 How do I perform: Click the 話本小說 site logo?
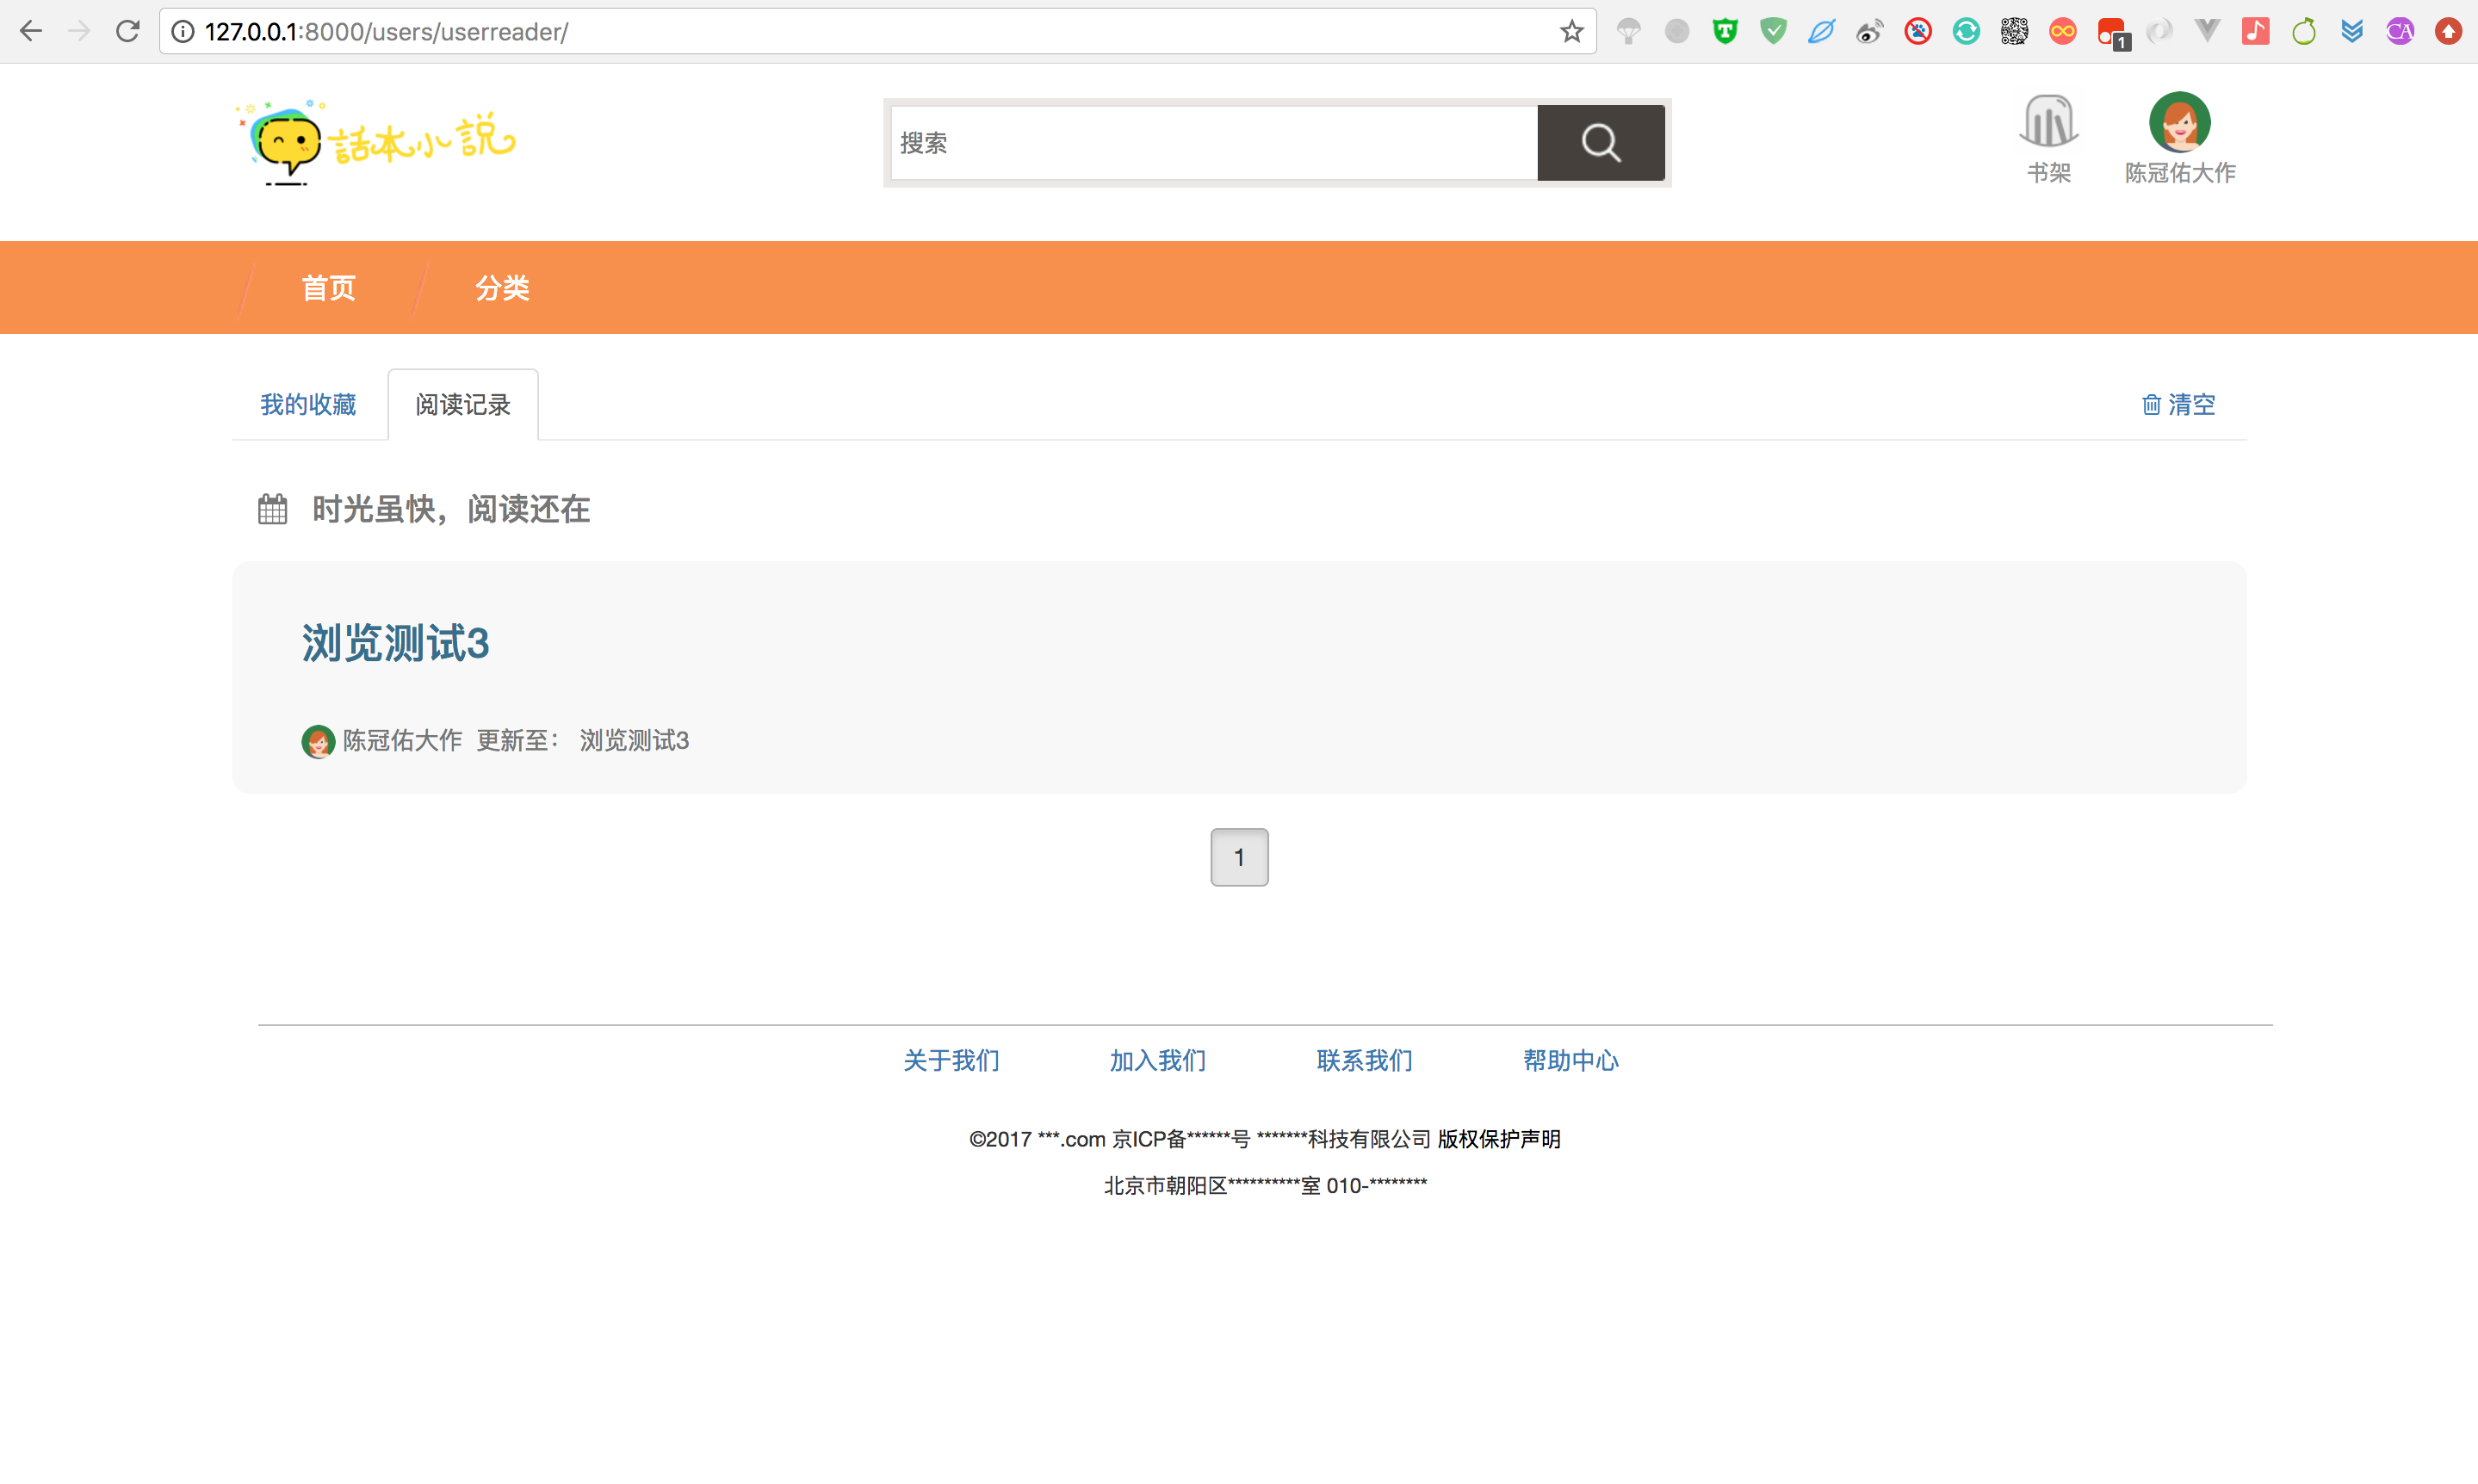click(377, 143)
